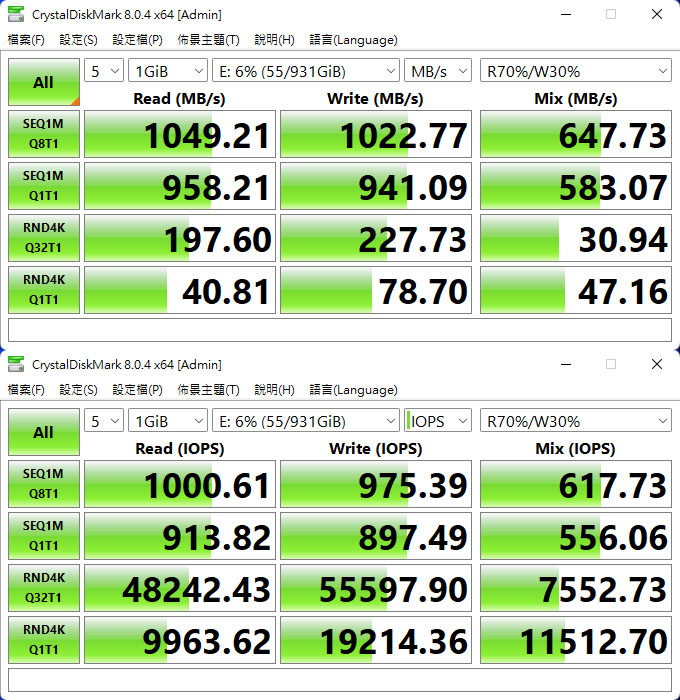Image resolution: width=680 pixels, height=700 pixels.
Task: Expand R70%/W30% mix dropdown in bottom window
Action: point(576,421)
